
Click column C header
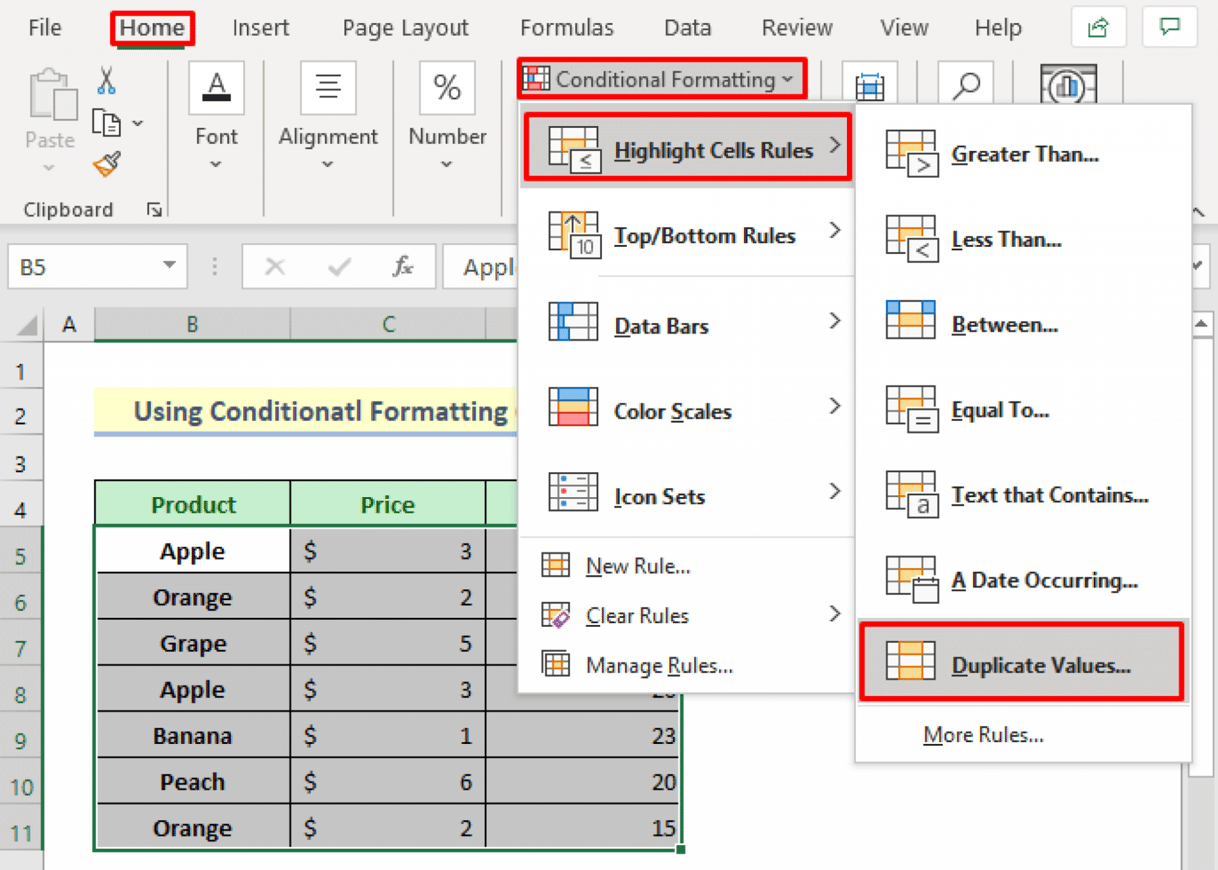coord(388,324)
